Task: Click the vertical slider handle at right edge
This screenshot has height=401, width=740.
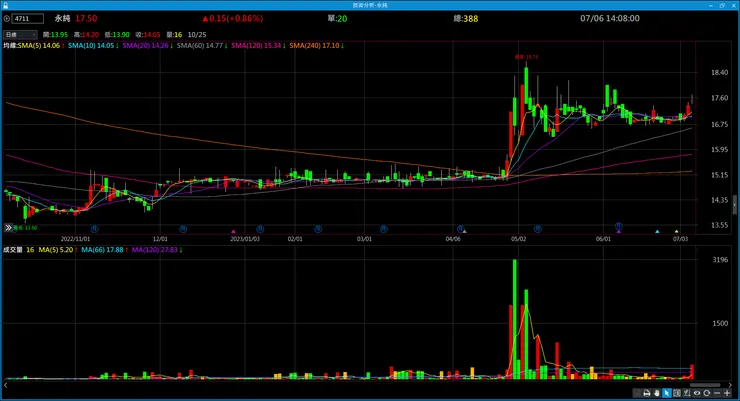Action: pyautogui.click(x=735, y=205)
